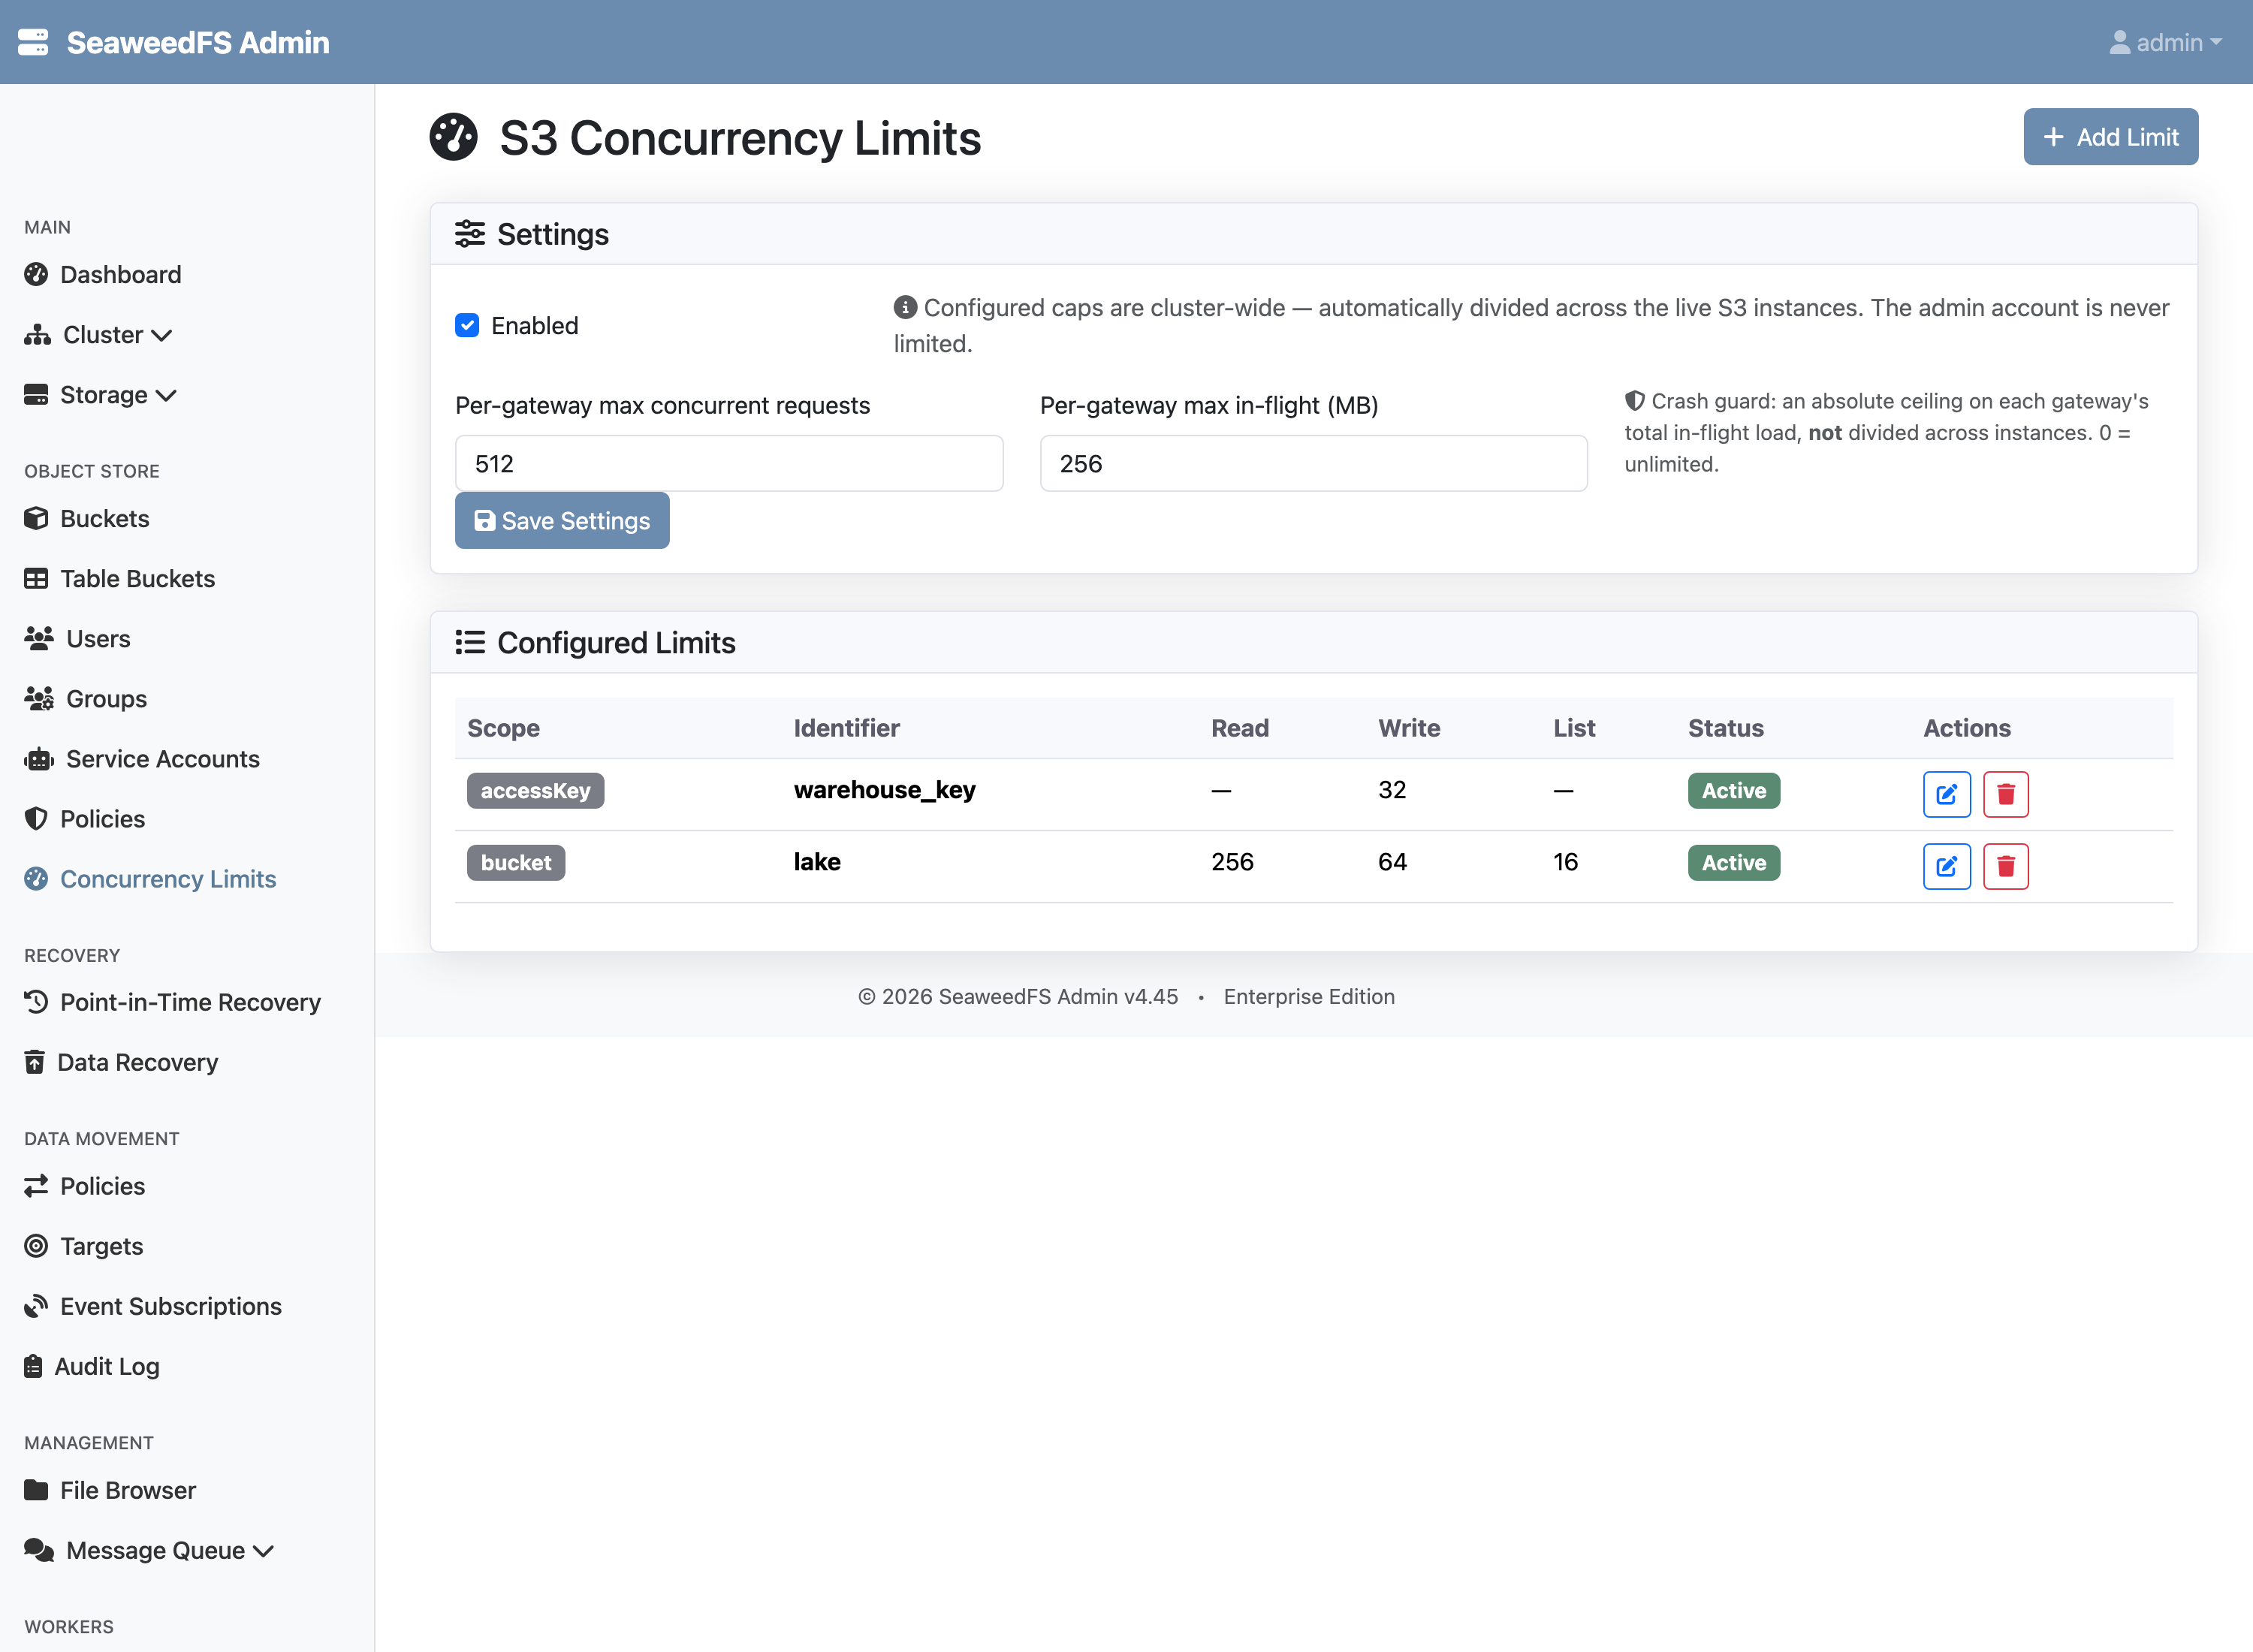Viewport: 2253px width, 1652px height.
Task: Open the Groups page
Action: point(106,698)
